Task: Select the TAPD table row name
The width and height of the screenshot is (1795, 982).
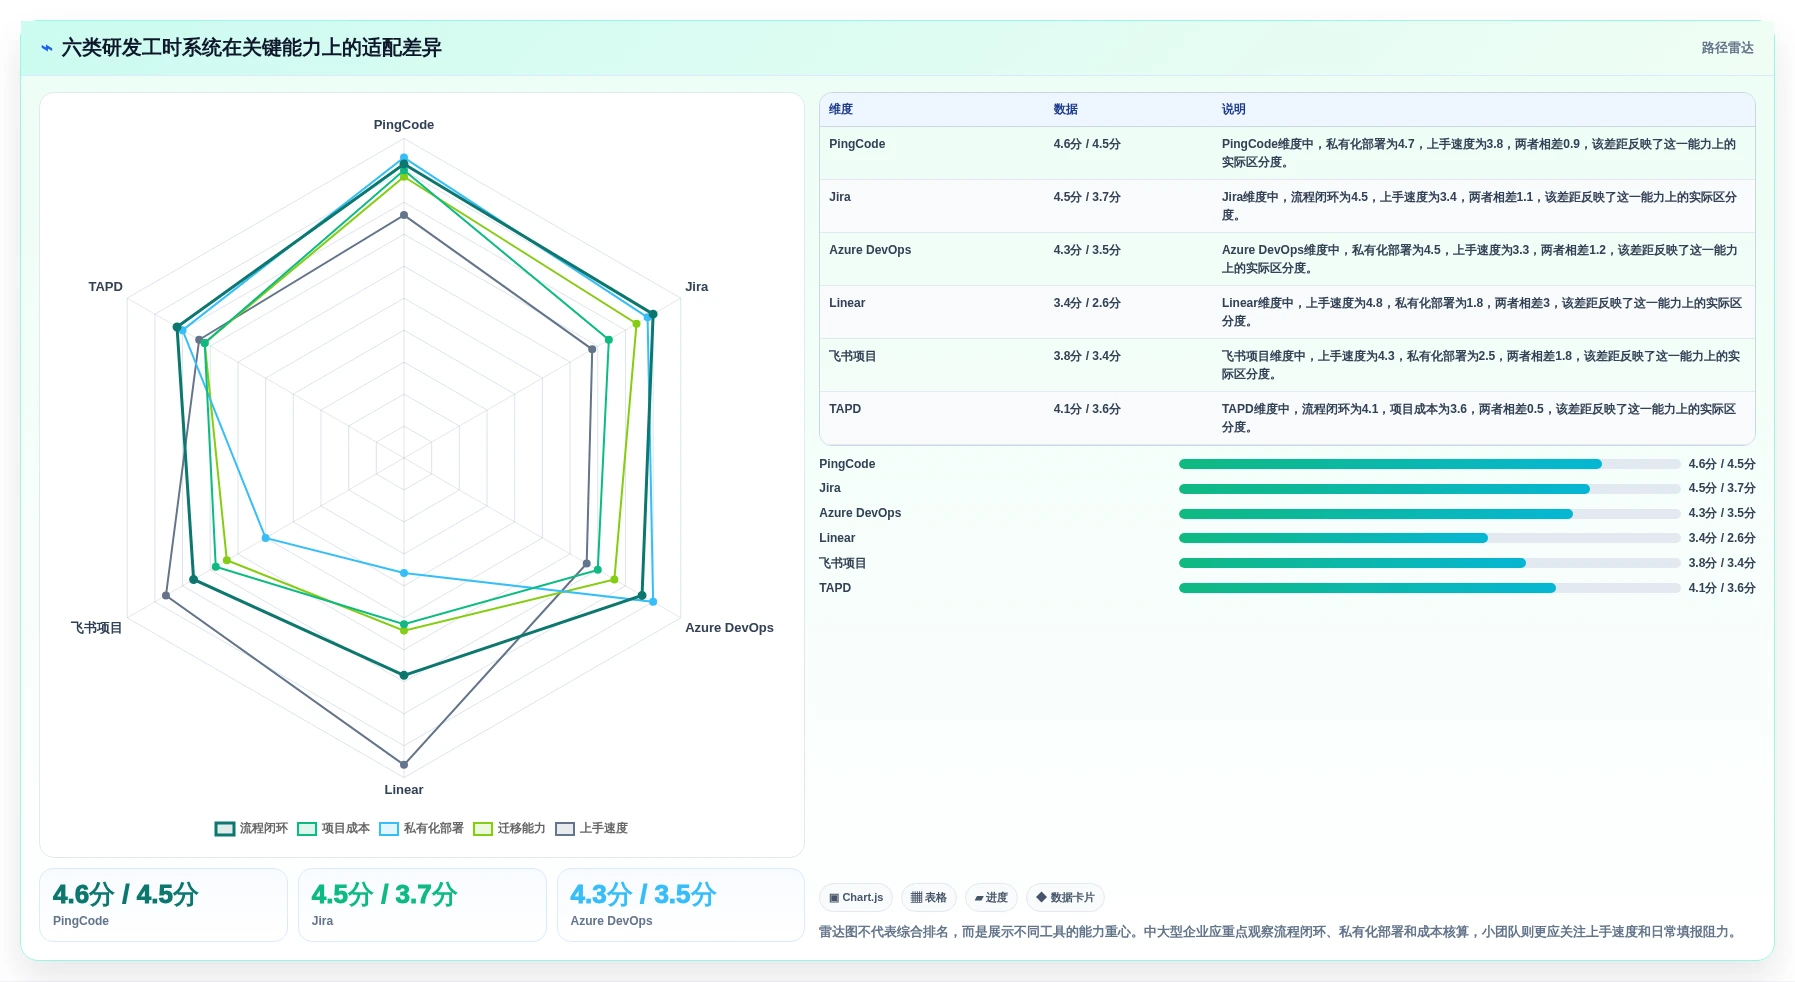Action: tap(845, 409)
